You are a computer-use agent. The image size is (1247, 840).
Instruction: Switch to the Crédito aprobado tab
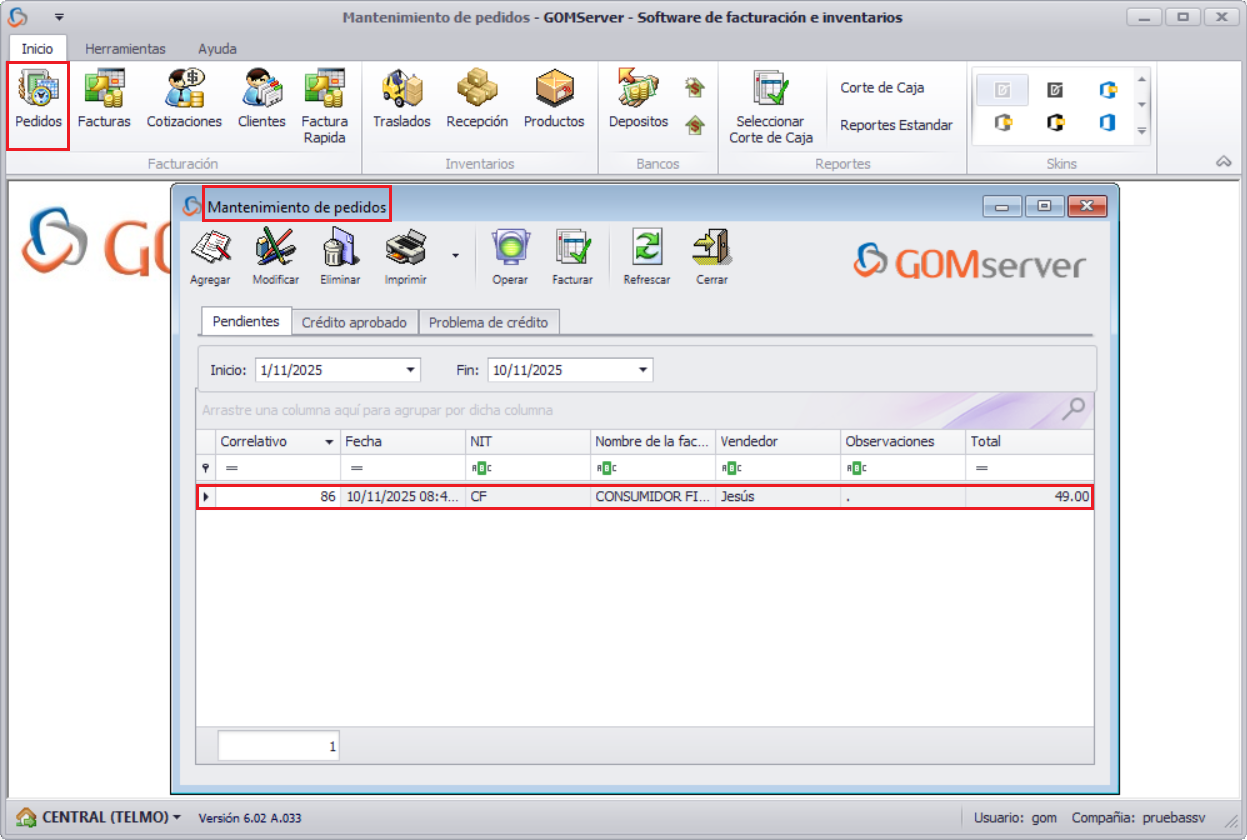(354, 322)
